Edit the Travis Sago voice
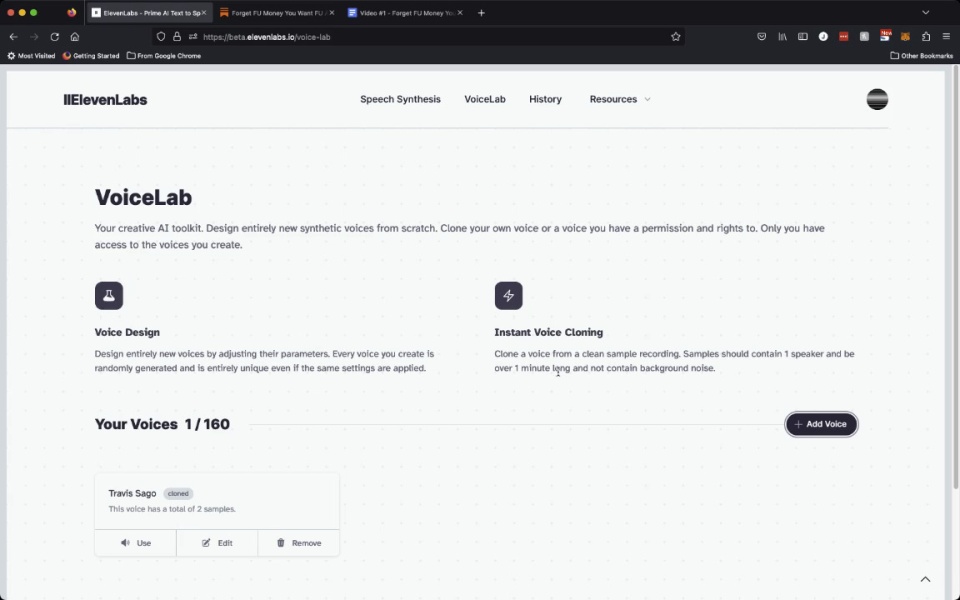 [x=217, y=543]
